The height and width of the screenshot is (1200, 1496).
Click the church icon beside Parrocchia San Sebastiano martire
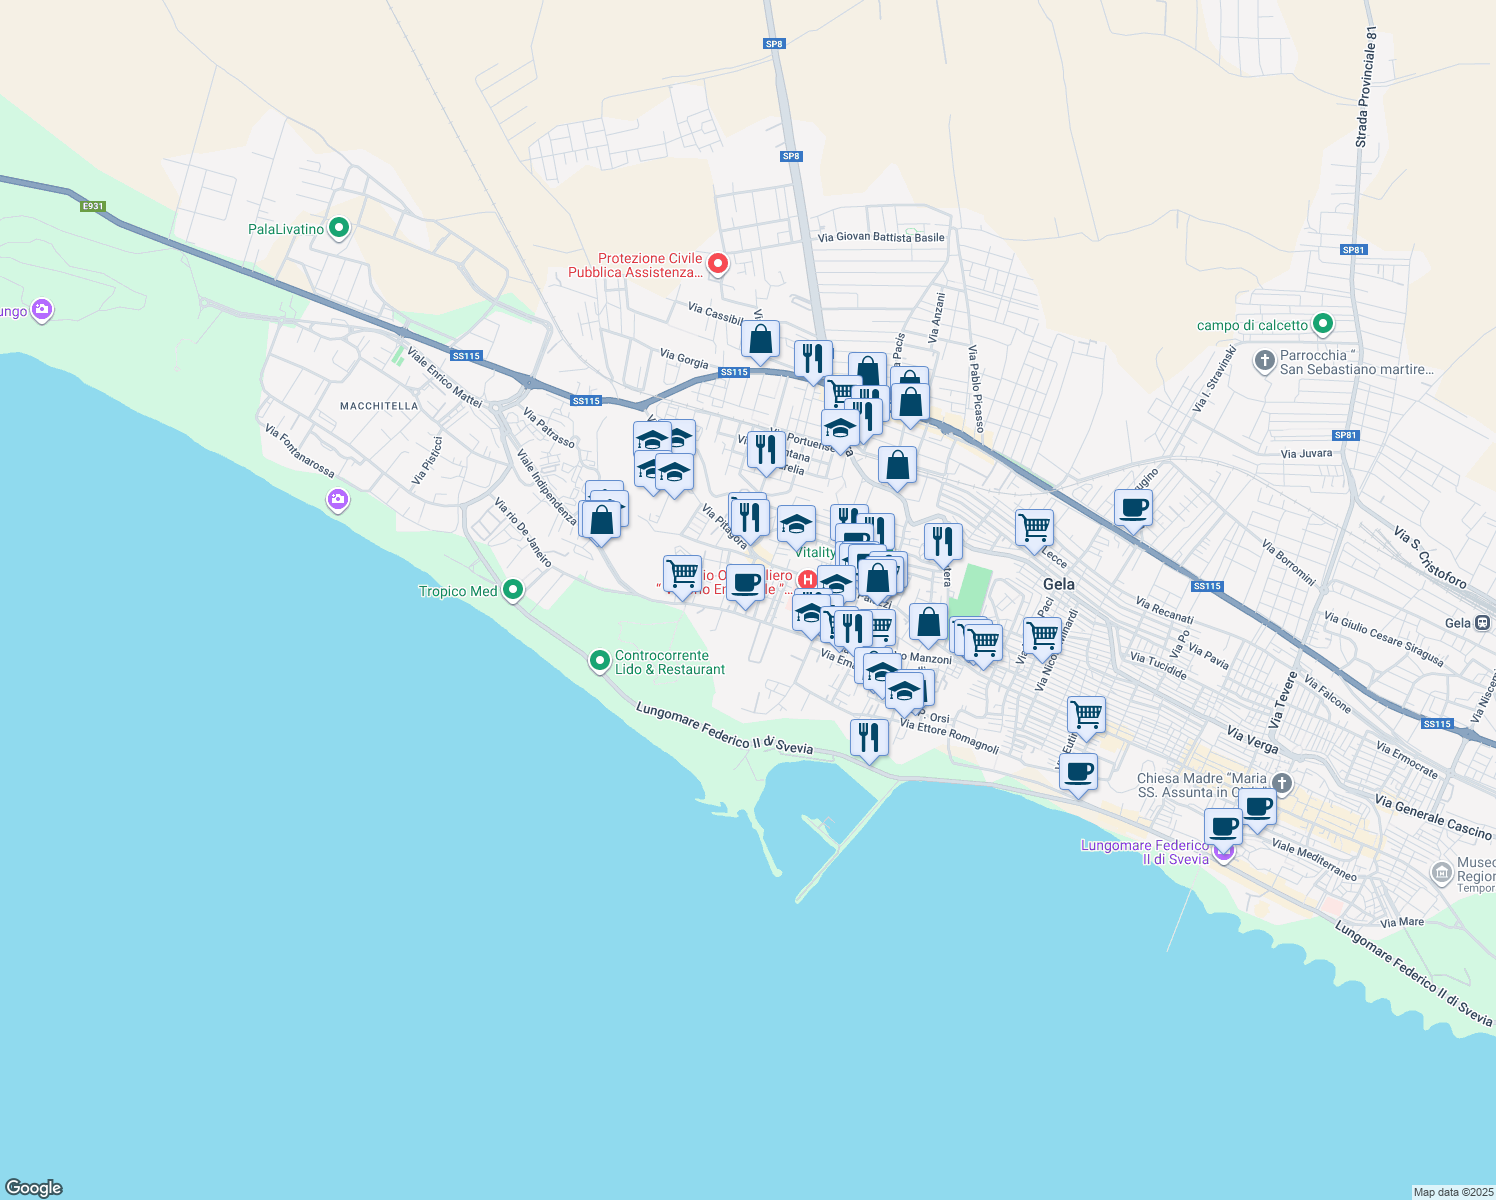[x=1264, y=362]
